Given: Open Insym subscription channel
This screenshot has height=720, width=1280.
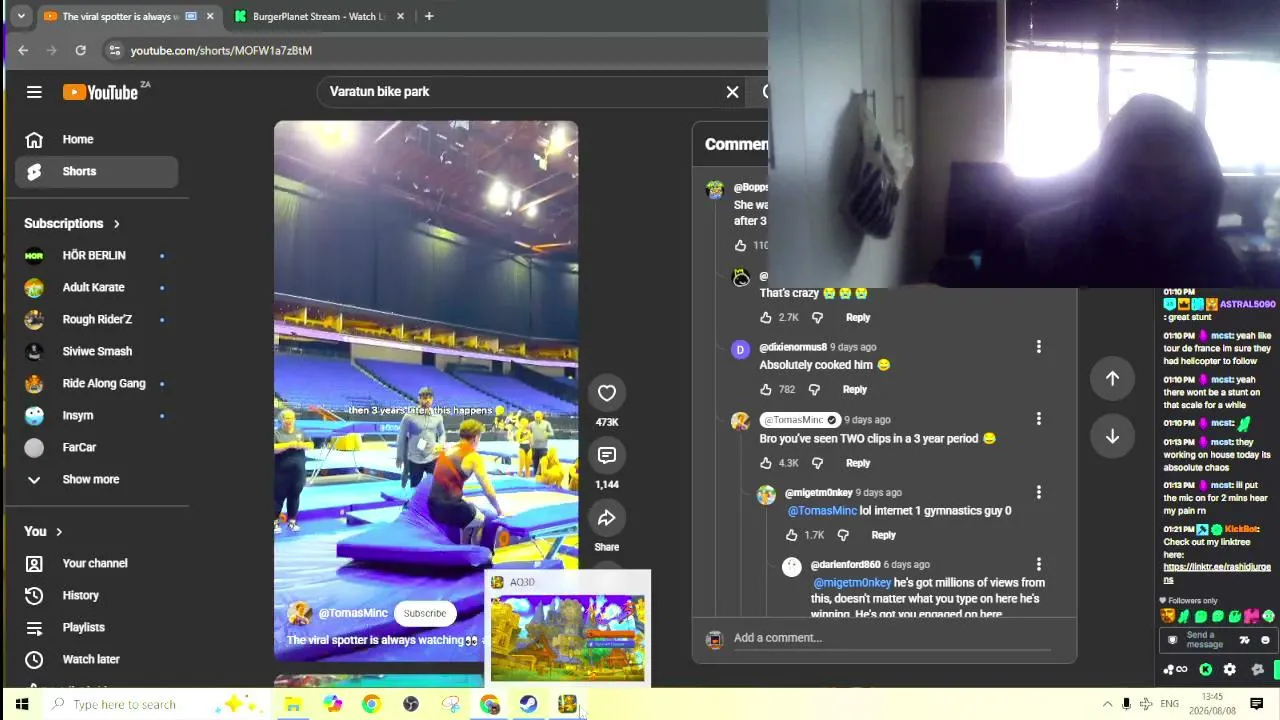Looking at the screenshot, I should click(96, 415).
